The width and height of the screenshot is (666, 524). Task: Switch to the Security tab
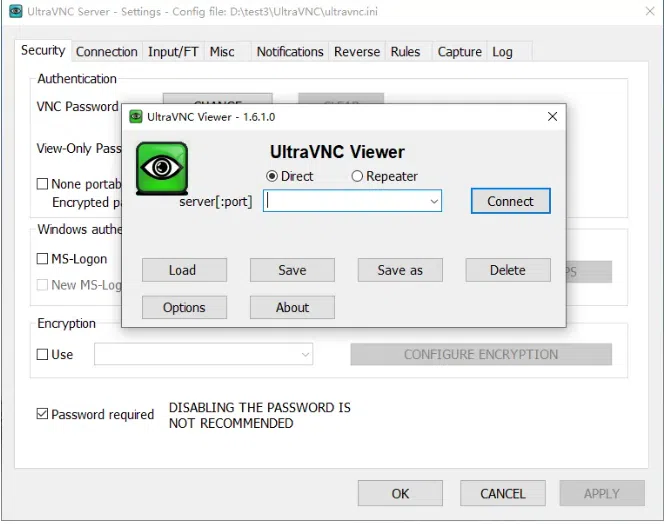pos(43,51)
